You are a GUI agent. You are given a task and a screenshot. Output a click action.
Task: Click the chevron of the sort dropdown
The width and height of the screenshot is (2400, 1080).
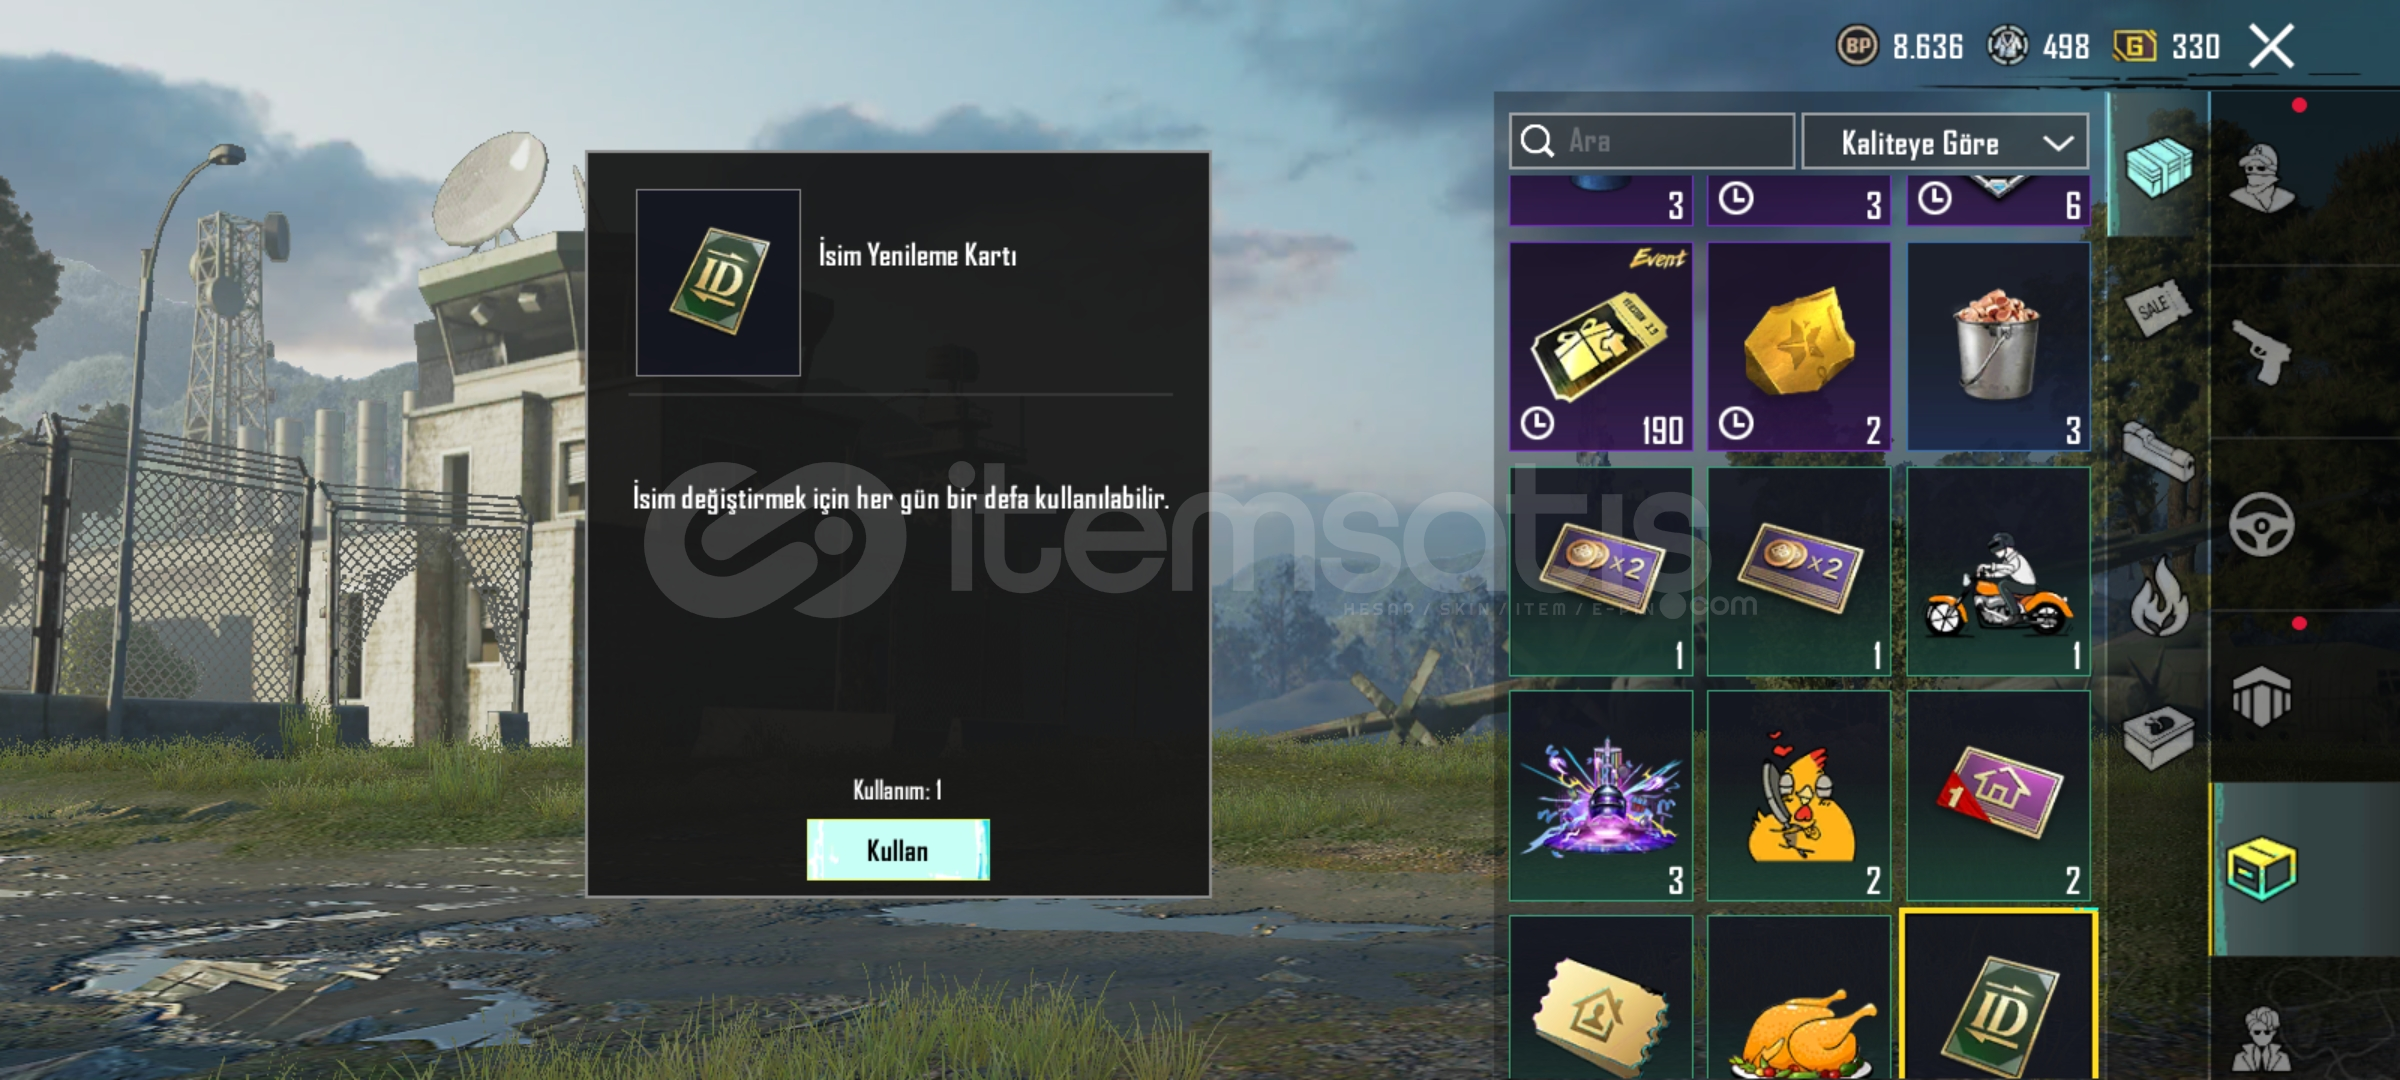[x=2058, y=143]
